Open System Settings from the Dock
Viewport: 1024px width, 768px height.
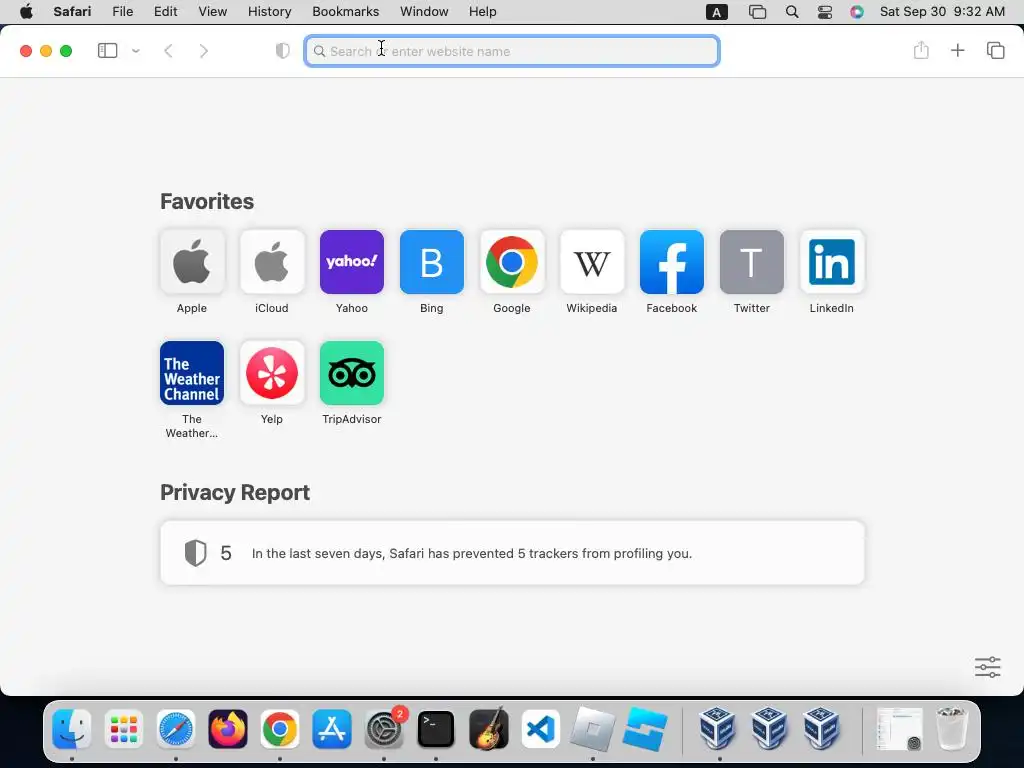[384, 729]
